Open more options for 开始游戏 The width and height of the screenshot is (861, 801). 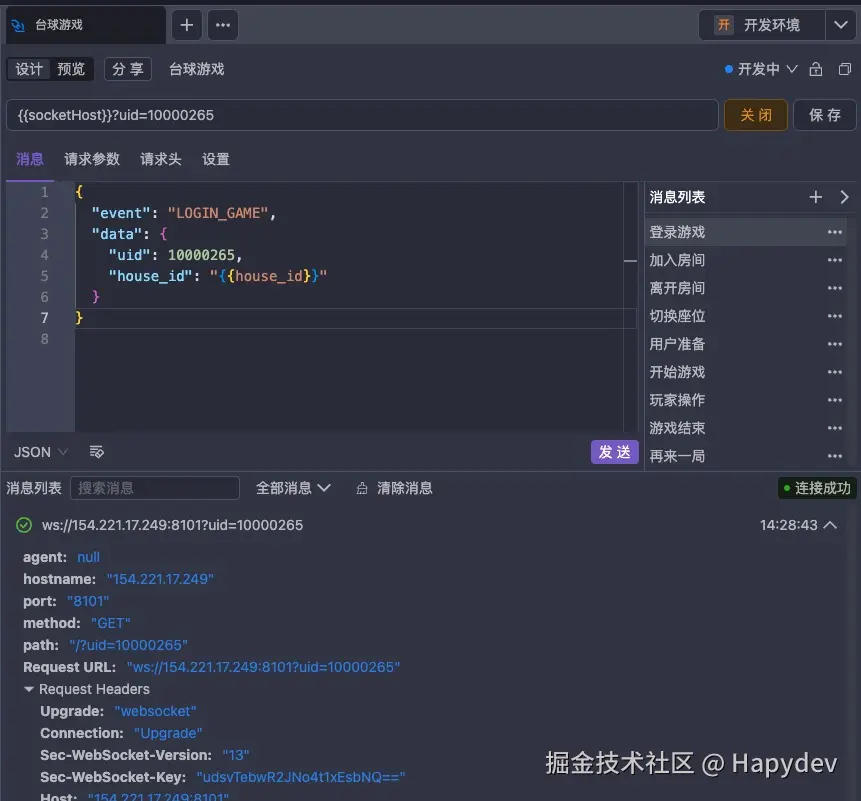(x=835, y=372)
